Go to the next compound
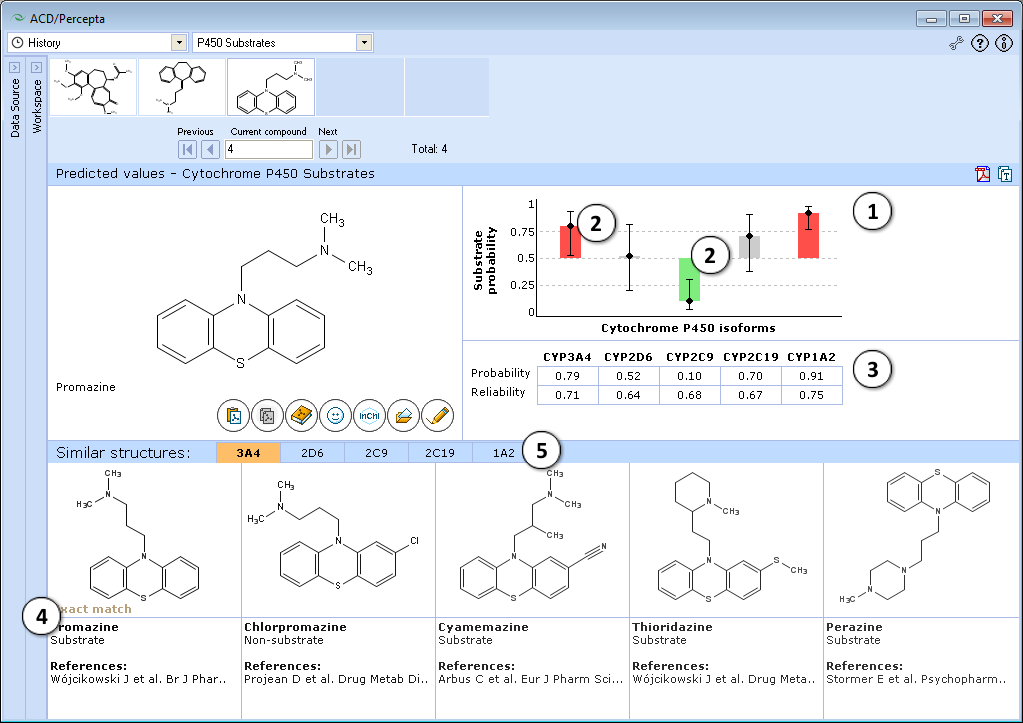 click(x=328, y=149)
